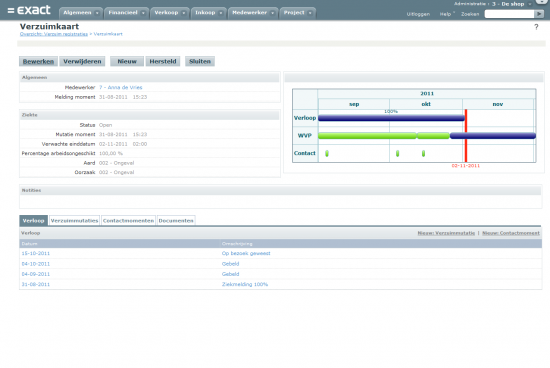Screen dimensions: 550x368
Task: Click the 'okt' month header in chart
Action: [x=426, y=104]
